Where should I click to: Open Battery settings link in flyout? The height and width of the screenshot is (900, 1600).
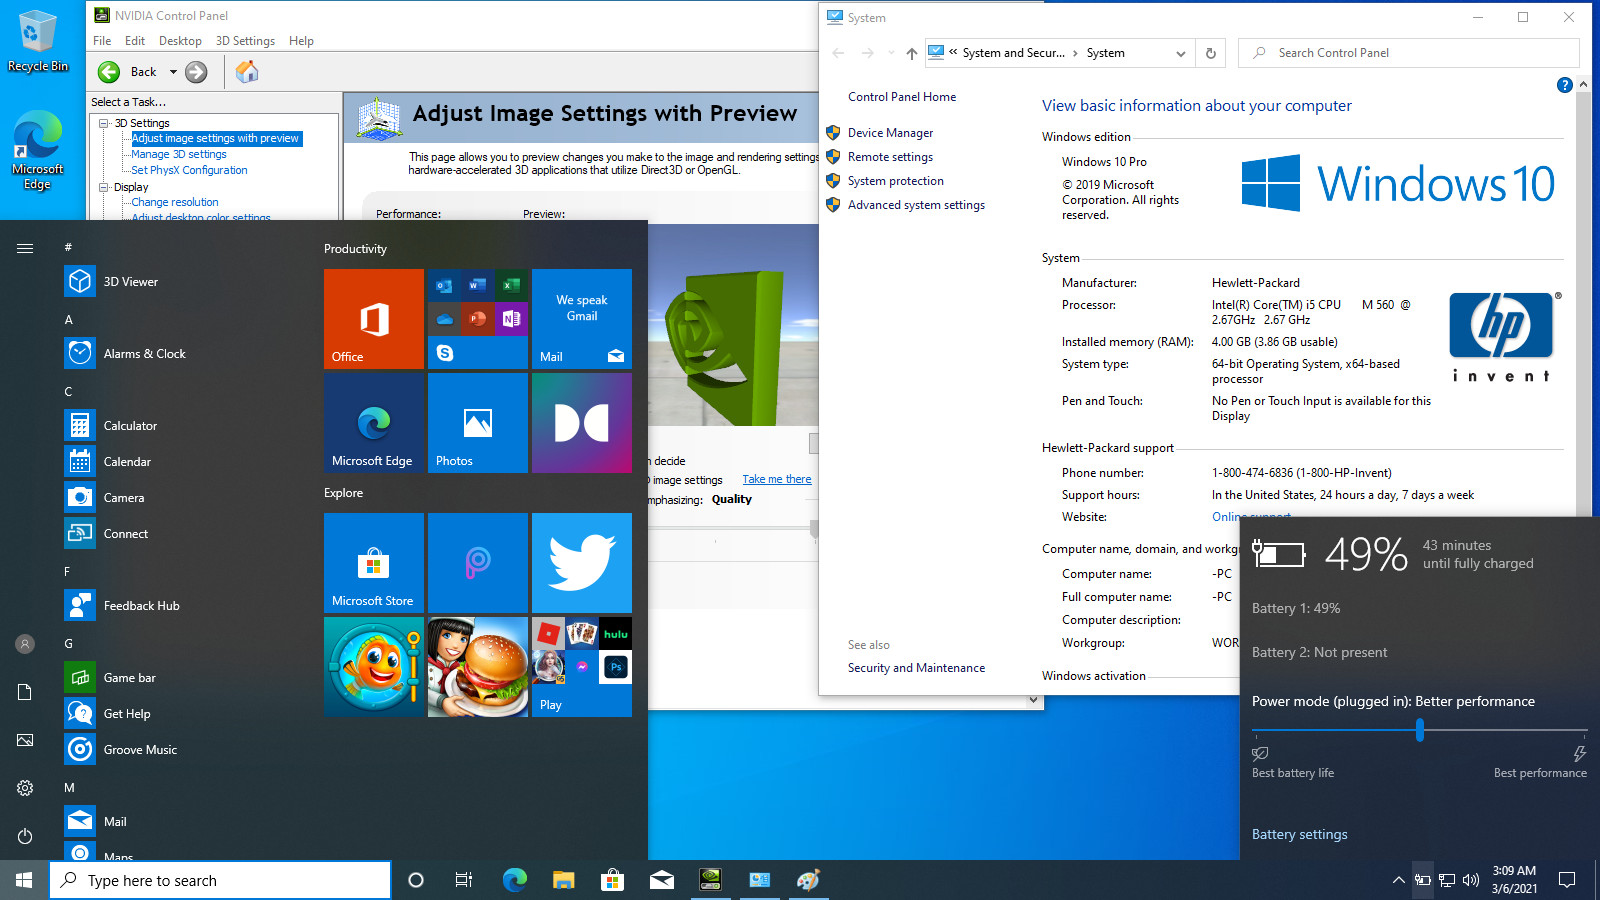pos(1299,834)
